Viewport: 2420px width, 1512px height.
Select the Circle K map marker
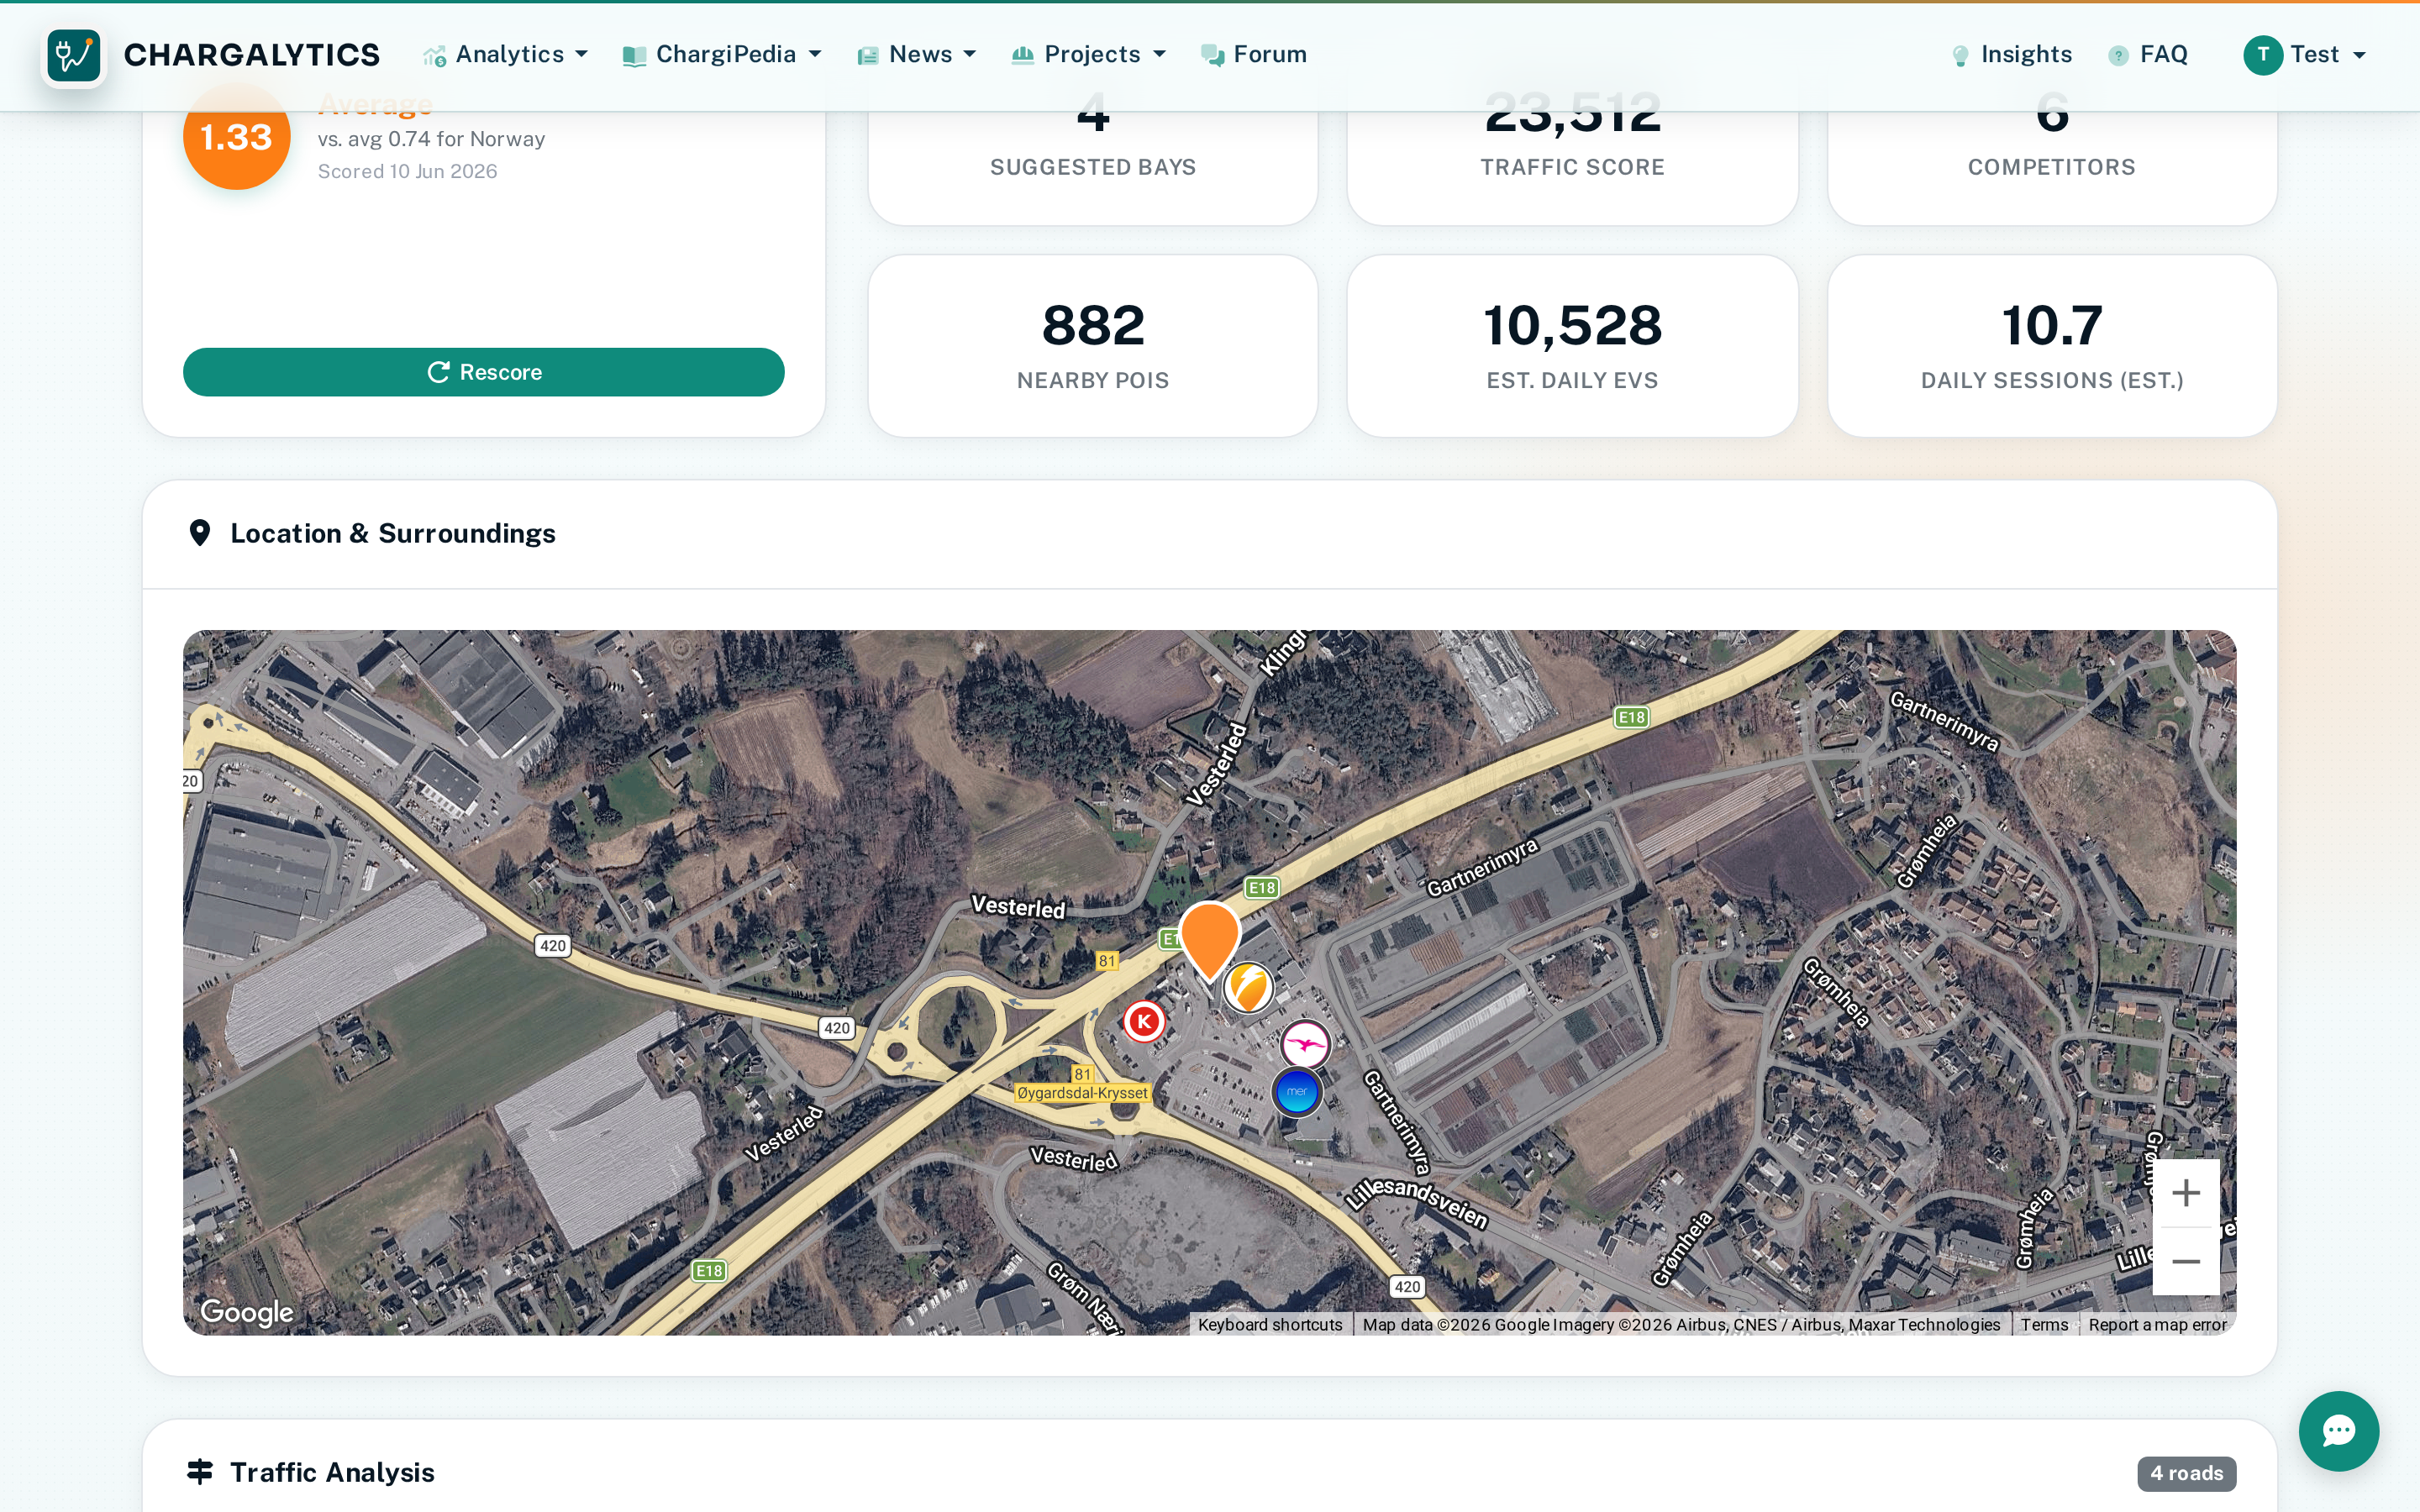click(x=1143, y=1021)
